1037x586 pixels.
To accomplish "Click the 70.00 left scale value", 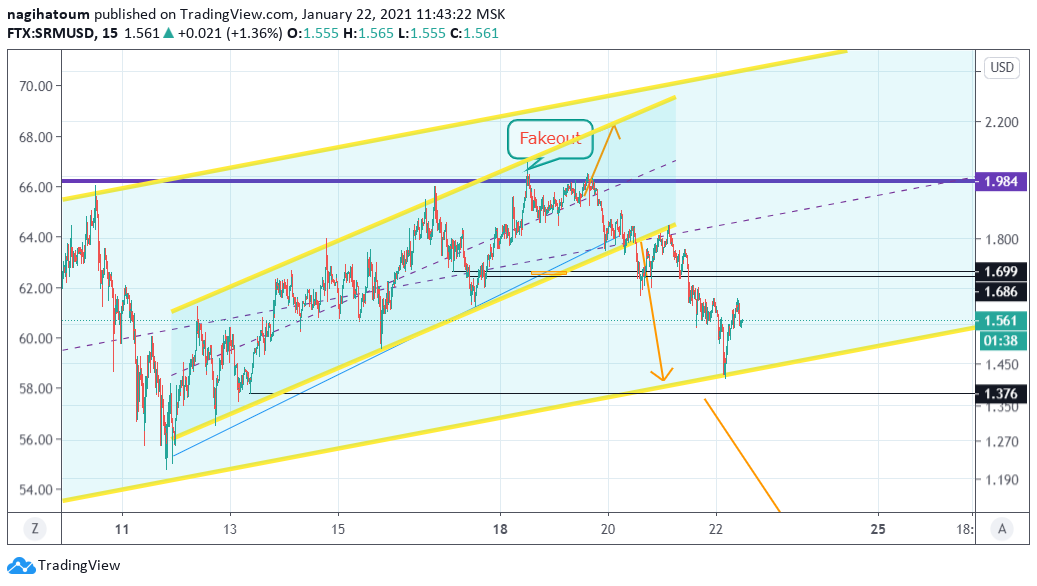I will pyautogui.click(x=36, y=86).
